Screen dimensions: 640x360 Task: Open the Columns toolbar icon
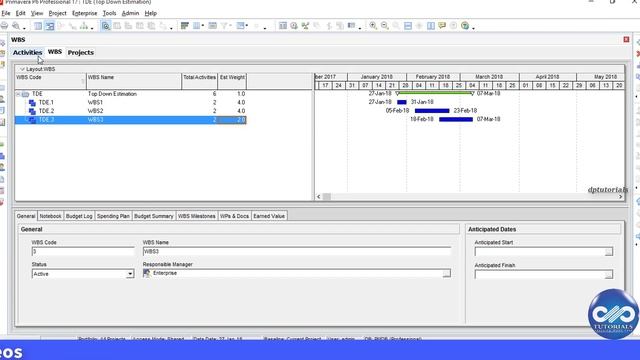click(196, 26)
